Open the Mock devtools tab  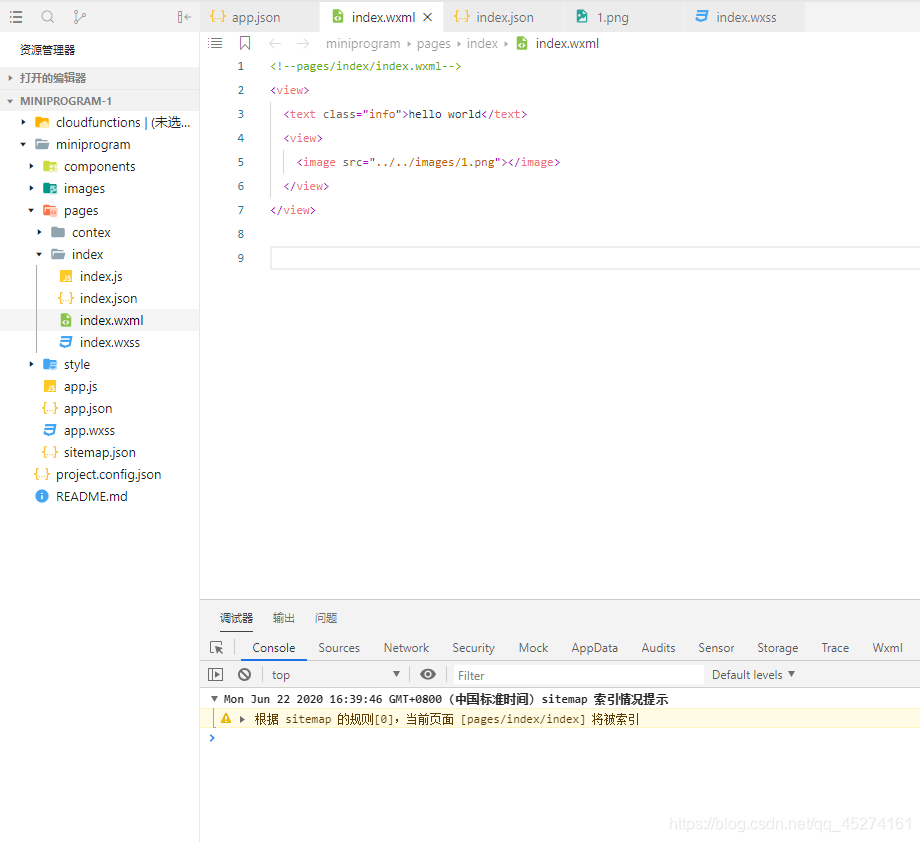[x=533, y=648]
